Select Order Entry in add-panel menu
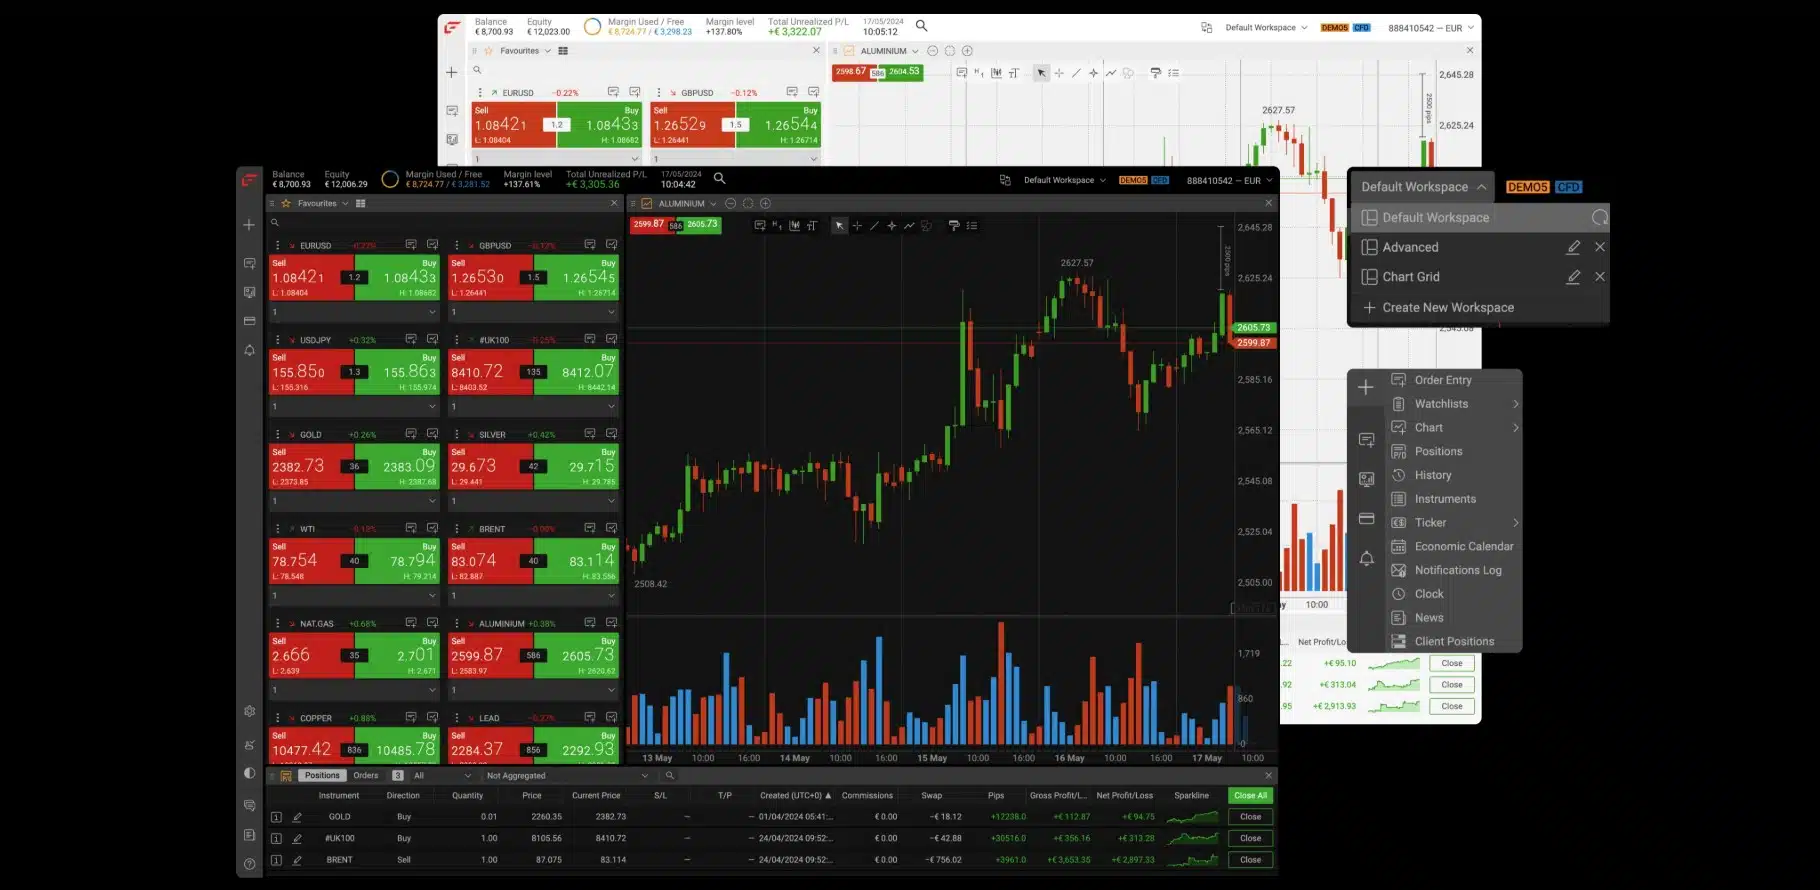 1443,380
